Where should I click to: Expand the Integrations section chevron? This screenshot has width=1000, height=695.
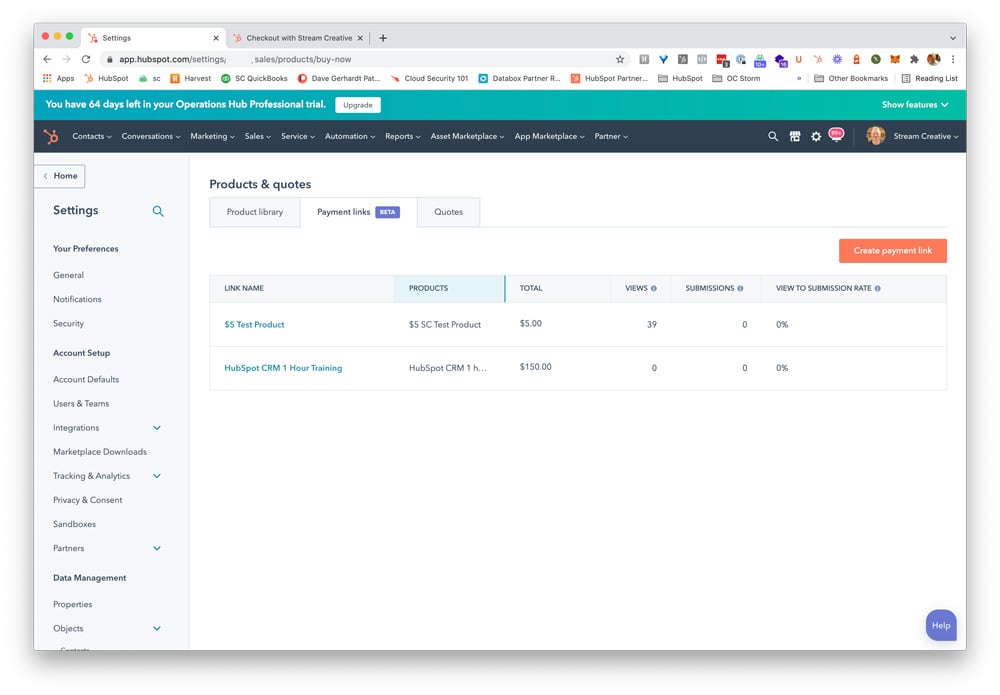156,427
